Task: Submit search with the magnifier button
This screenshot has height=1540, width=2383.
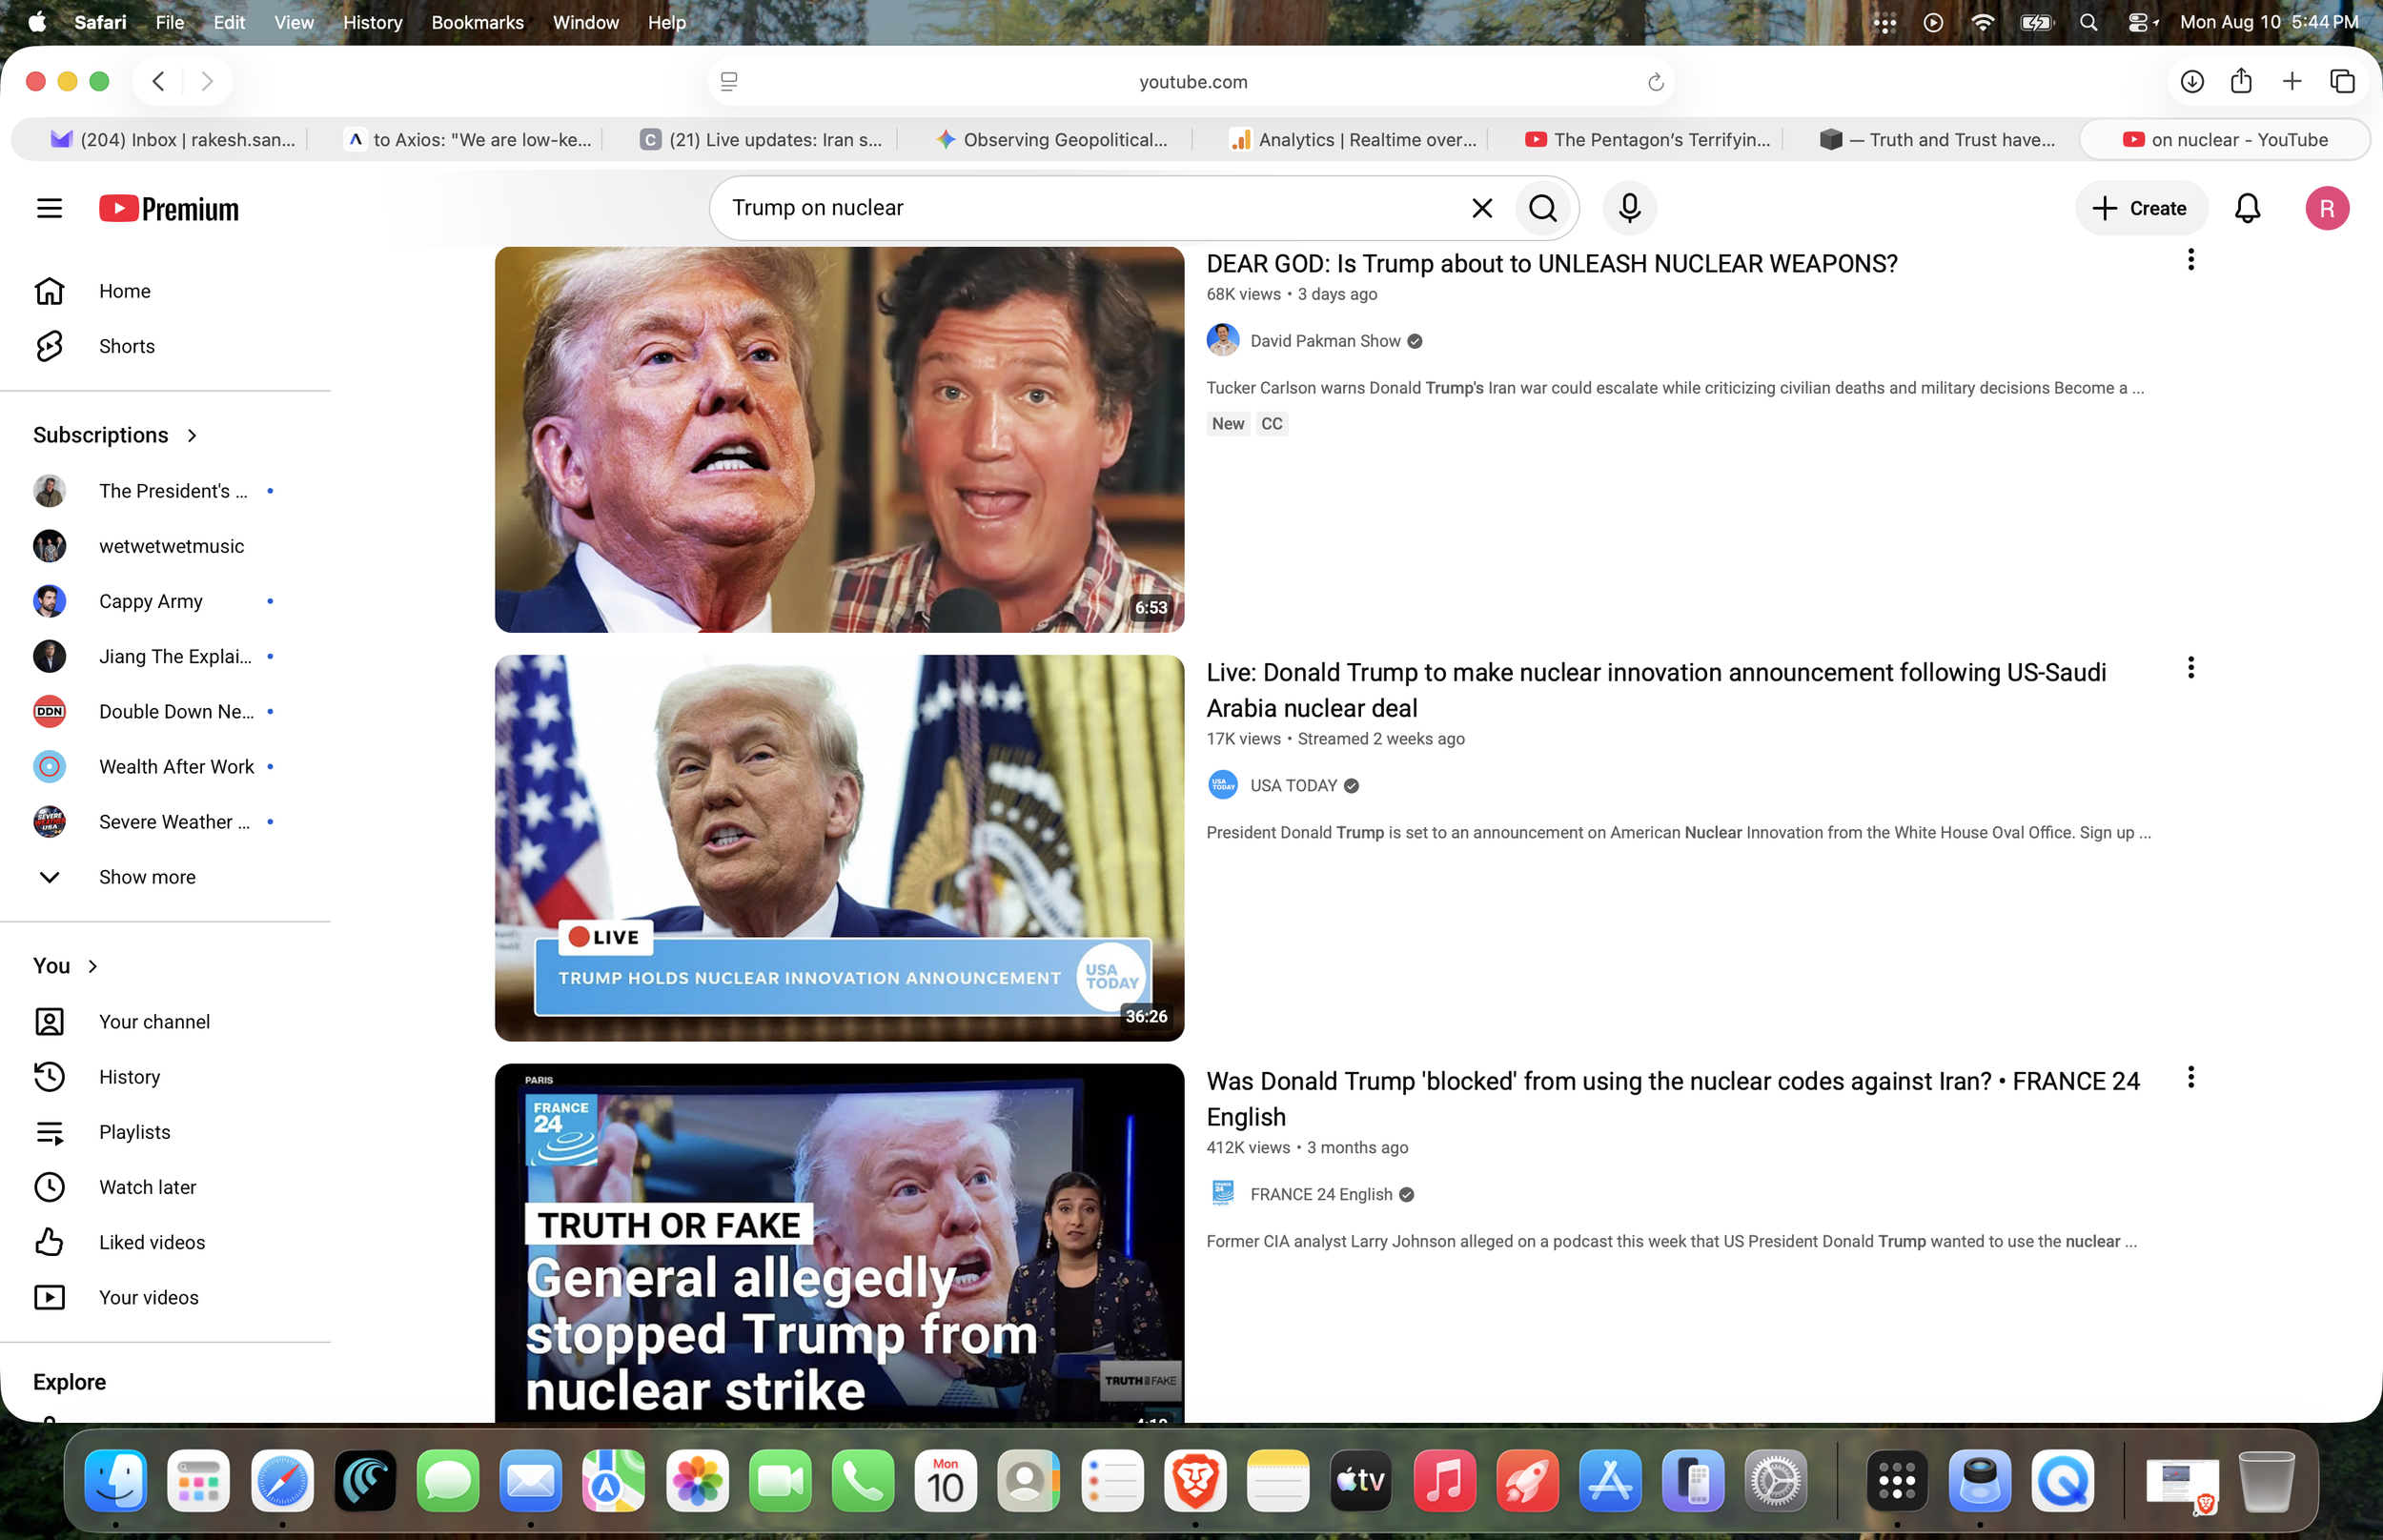Action: point(1543,208)
